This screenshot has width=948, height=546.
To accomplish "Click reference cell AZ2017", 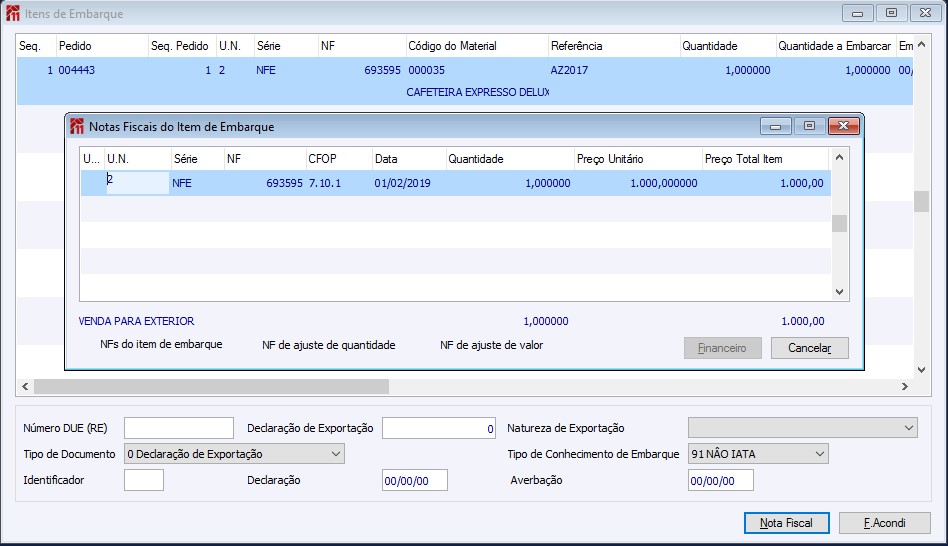I will point(569,70).
